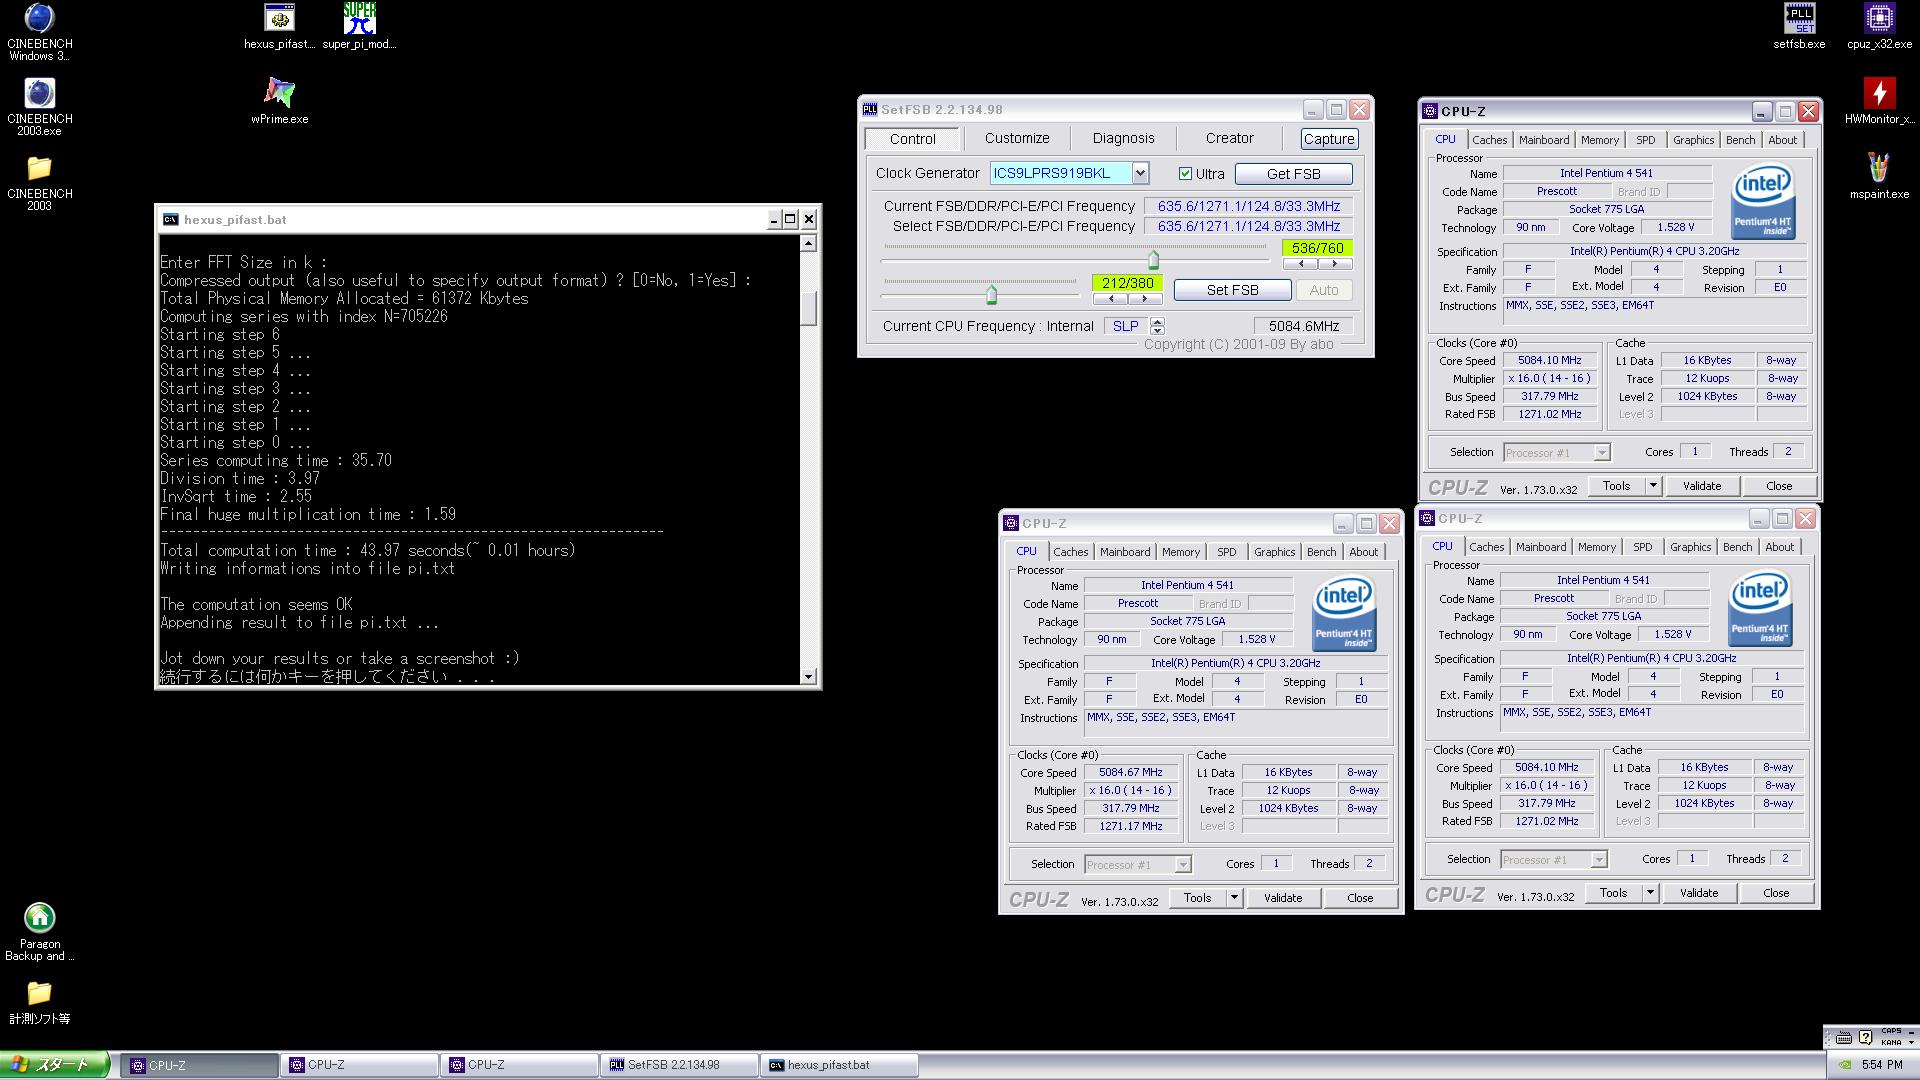
Task: Open About tab in bottom-left CPU-Z window
Action: tap(1363, 552)
